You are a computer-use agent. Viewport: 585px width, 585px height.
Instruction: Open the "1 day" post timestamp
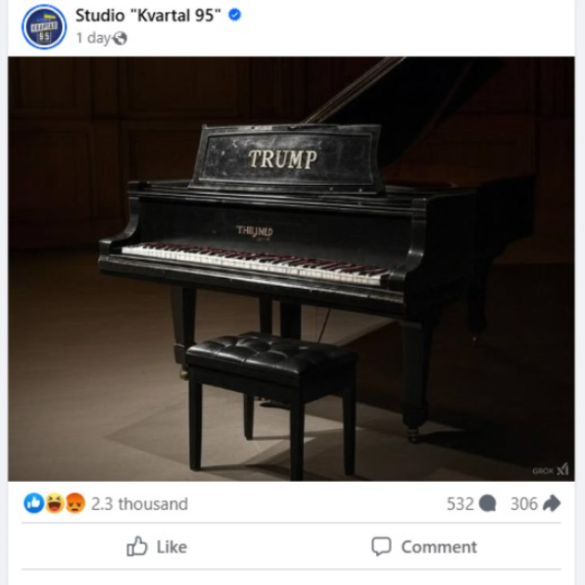coord(93,38)
